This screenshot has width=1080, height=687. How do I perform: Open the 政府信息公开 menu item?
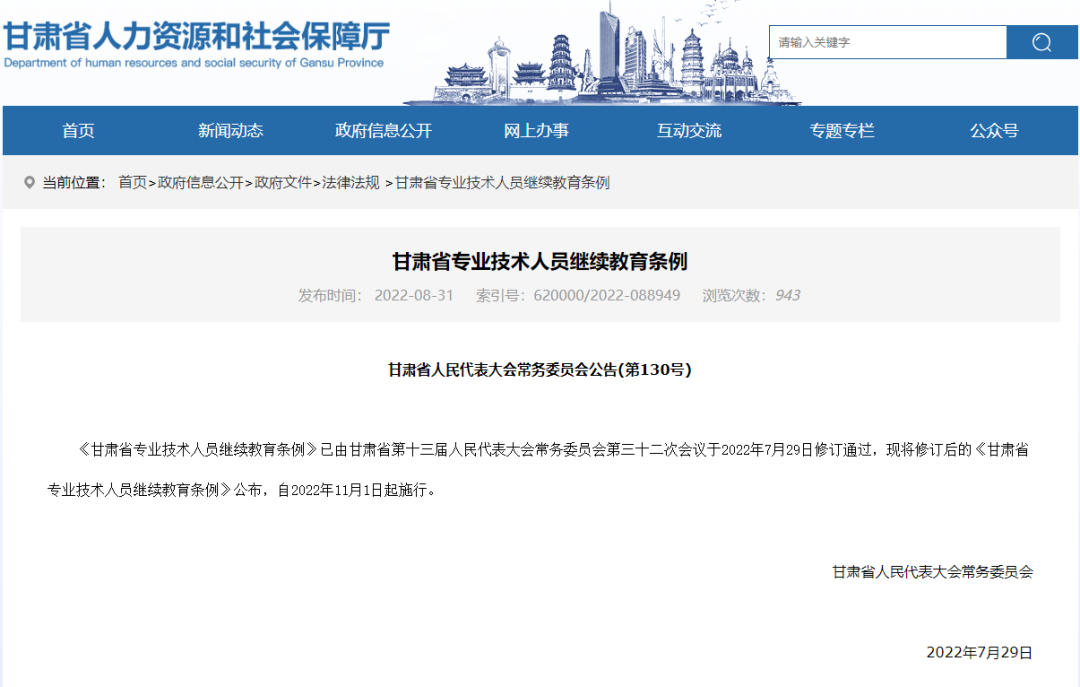pyautogui.click(x=383, y=130)
